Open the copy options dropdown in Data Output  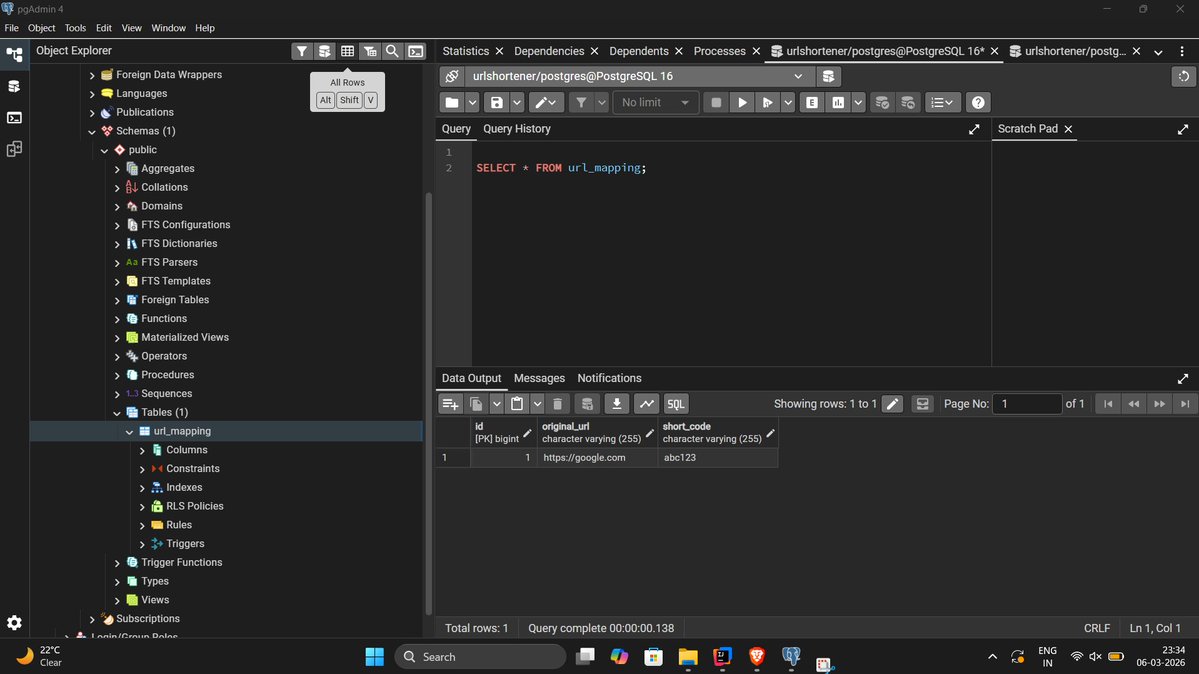pos(497,404)
